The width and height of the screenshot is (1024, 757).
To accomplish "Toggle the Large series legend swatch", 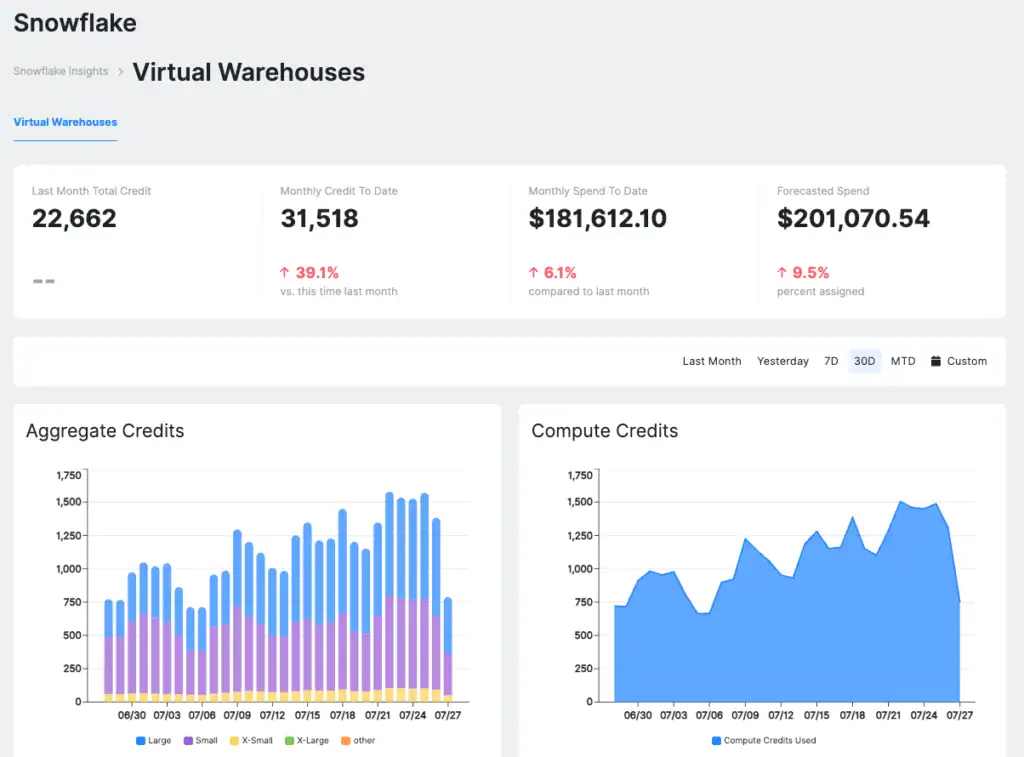I will 140,741.
